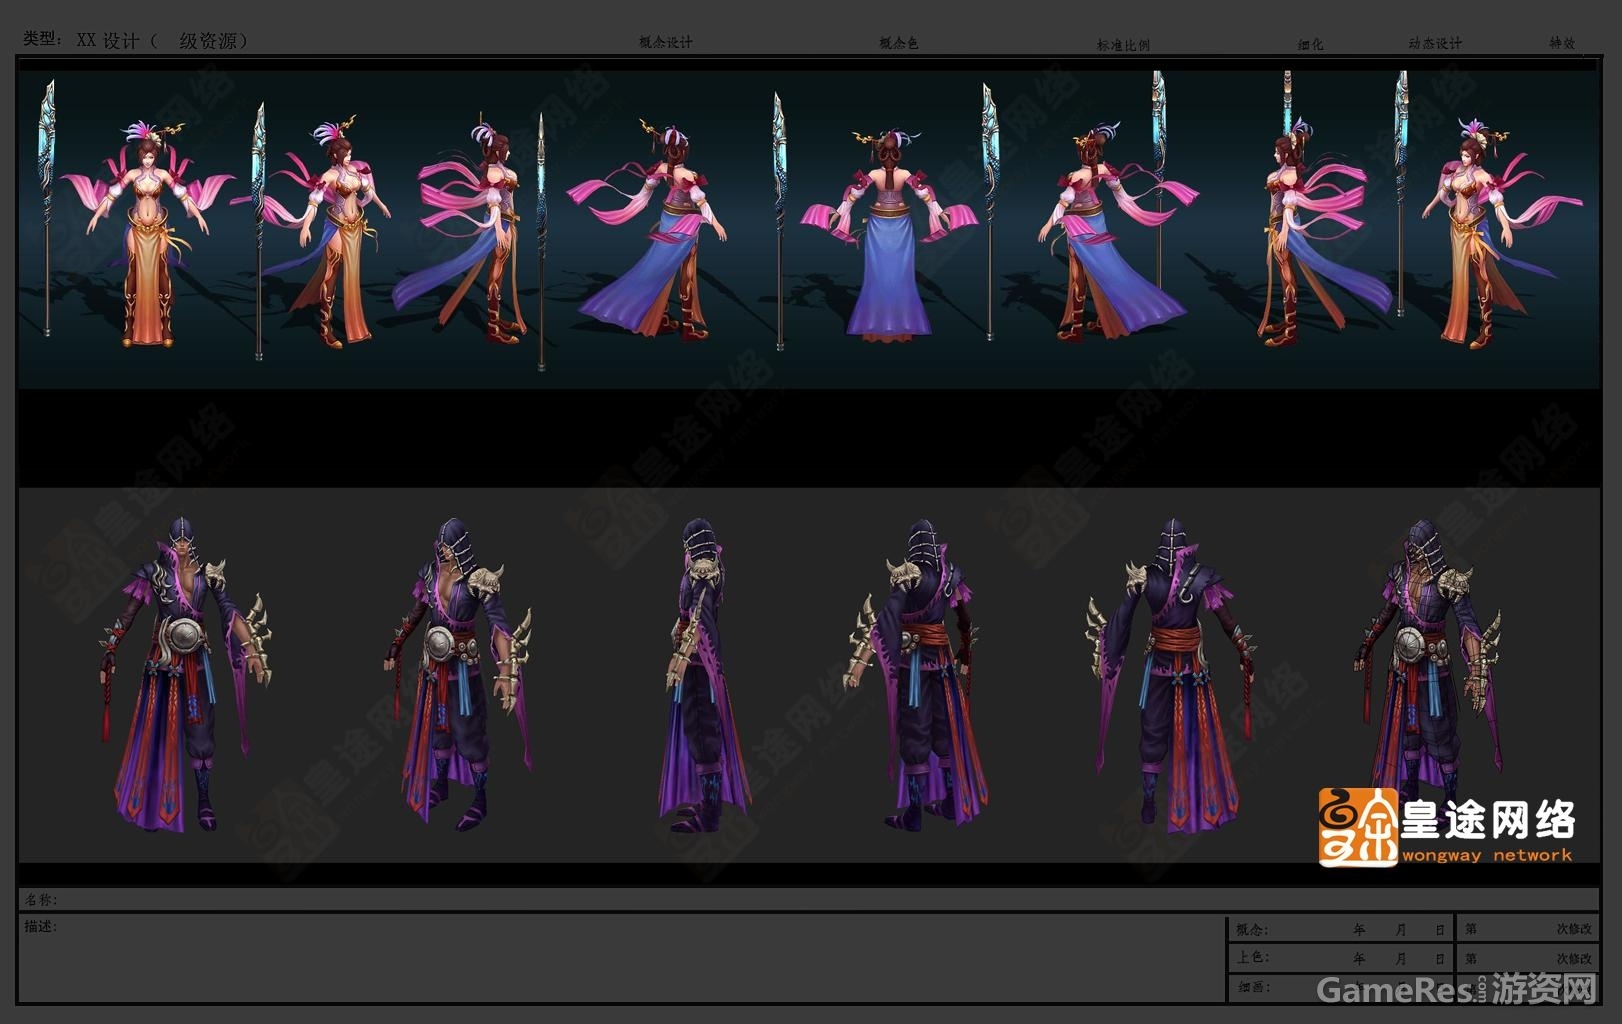Click the 次修改 cell in the 概念 row
The height and width of the screenshot is (1024, 1622).
click(x=1527, y=929)
